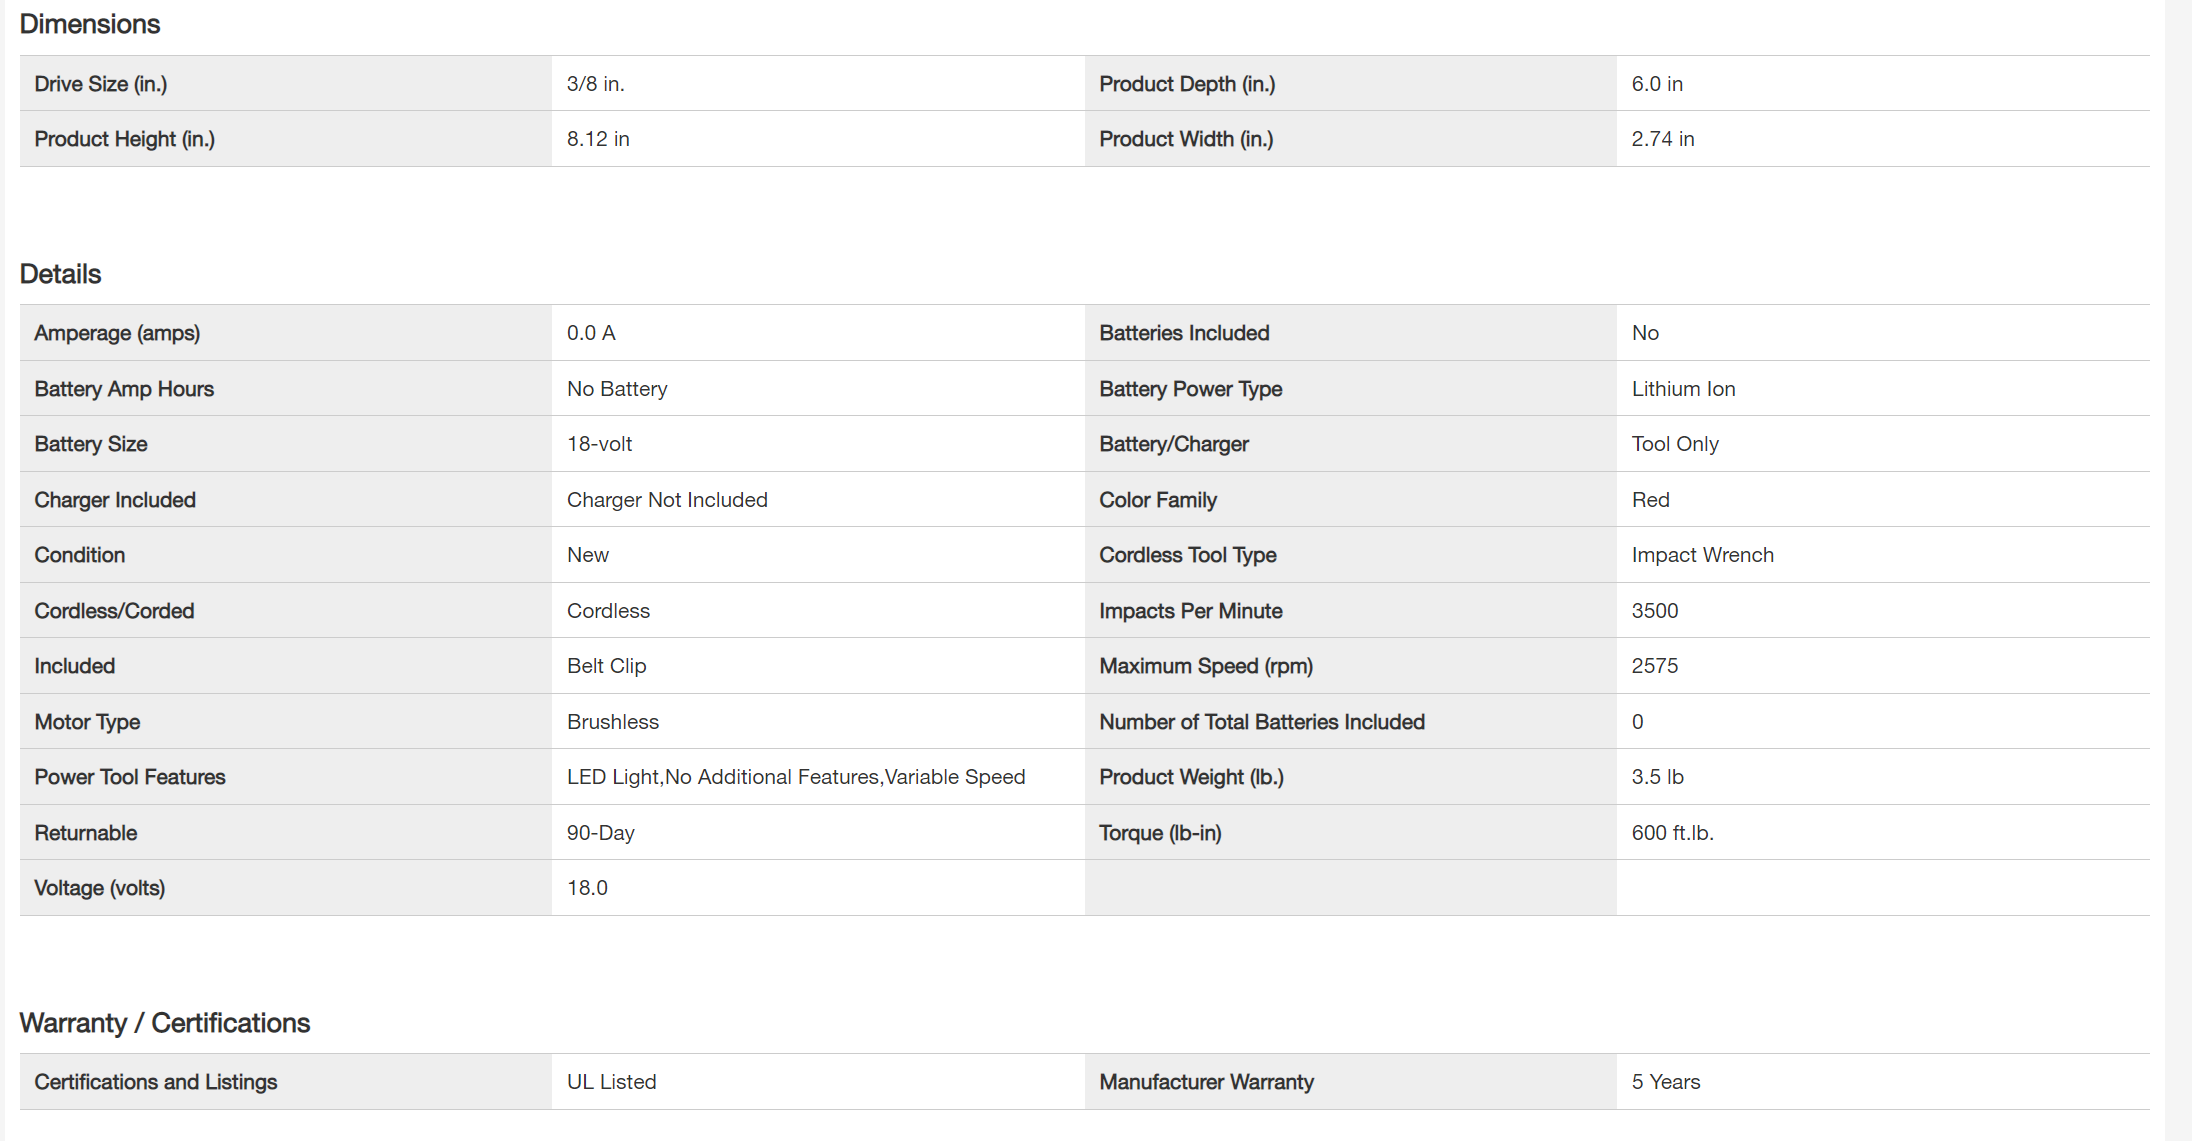
Task: Click the Dimensions section heading
Action: click(90, 24)
